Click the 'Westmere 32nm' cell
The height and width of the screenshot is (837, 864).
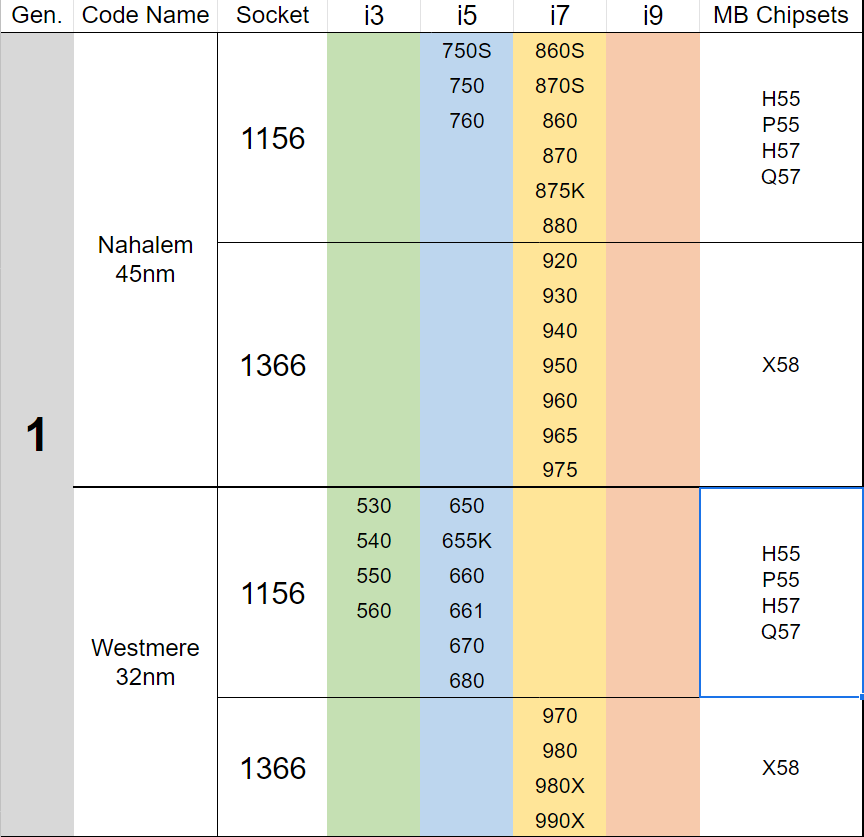pos(145,662)
